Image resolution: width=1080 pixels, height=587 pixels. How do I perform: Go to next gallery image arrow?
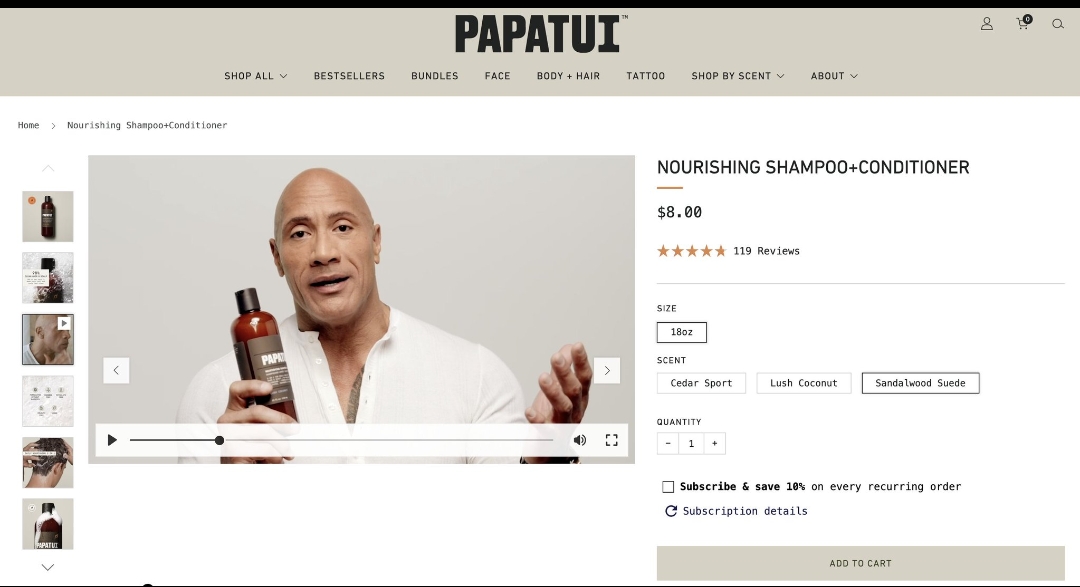607,371
